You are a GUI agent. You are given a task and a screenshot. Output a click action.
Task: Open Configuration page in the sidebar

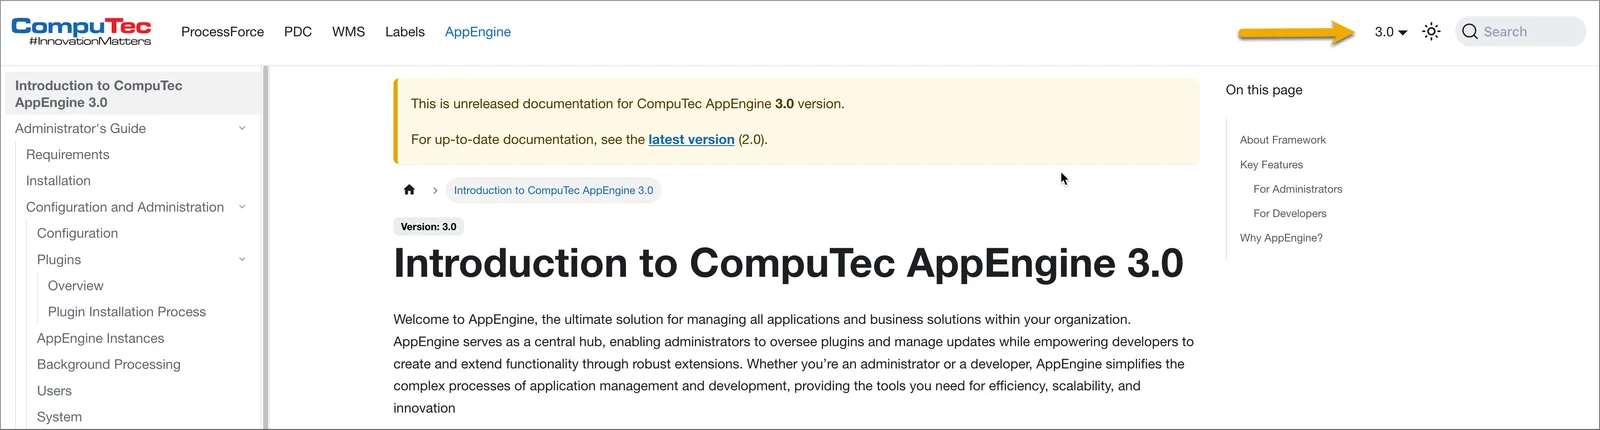click(77, 233)
